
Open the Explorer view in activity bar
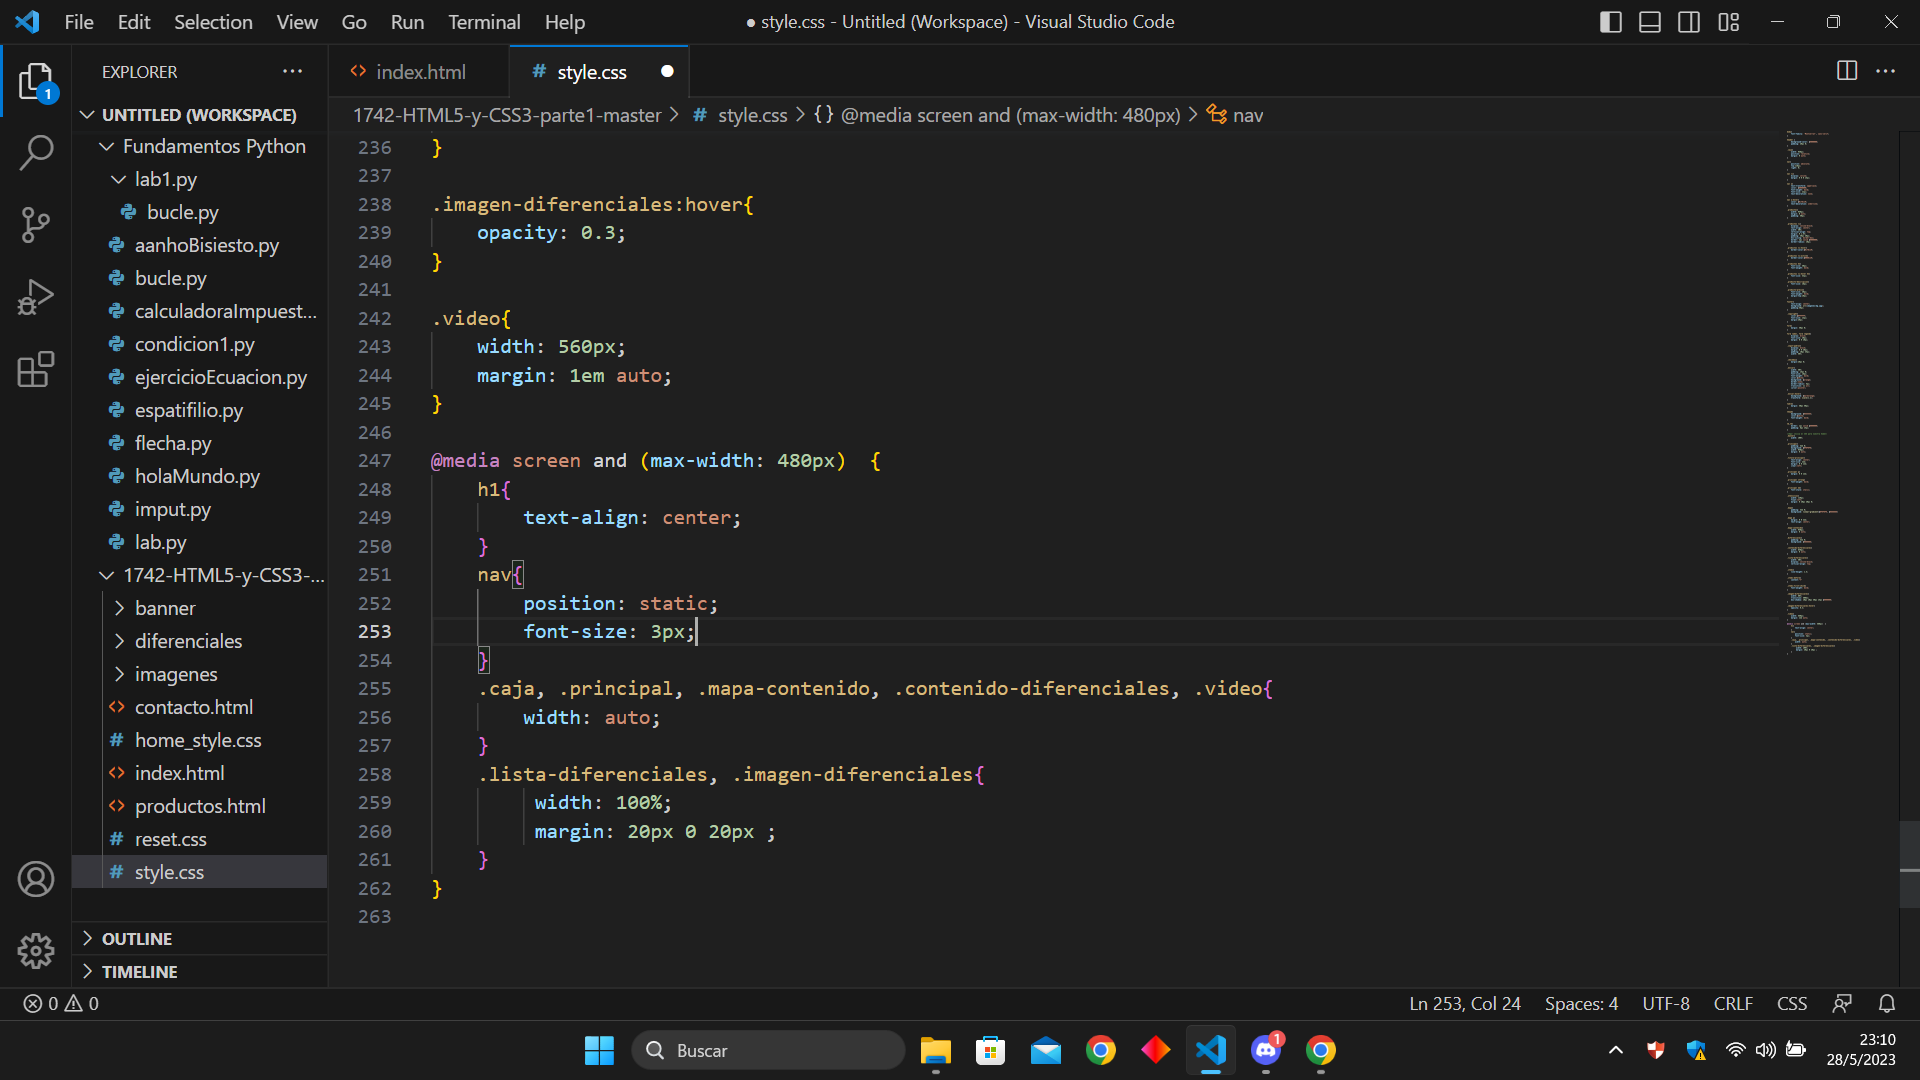point(36,82)
